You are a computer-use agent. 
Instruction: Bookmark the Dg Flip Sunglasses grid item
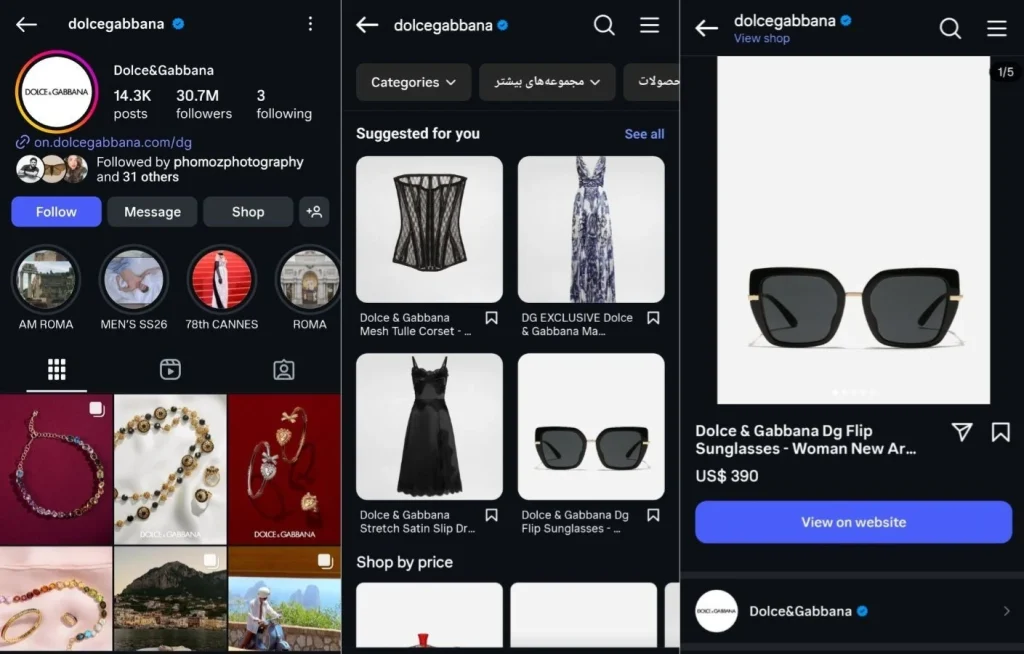pos(653,515)
